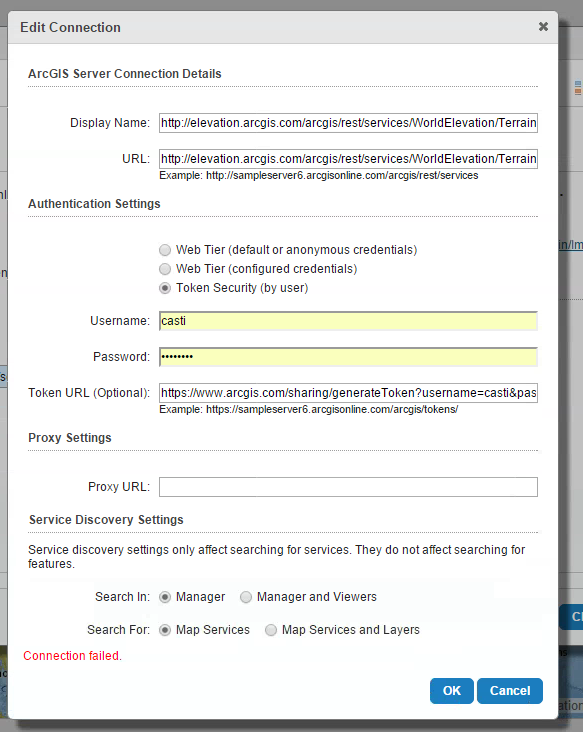Screen dimensions: 583x732
Task: Click the ArcGIS Server Connection Details heading
Action: (125, 74)
